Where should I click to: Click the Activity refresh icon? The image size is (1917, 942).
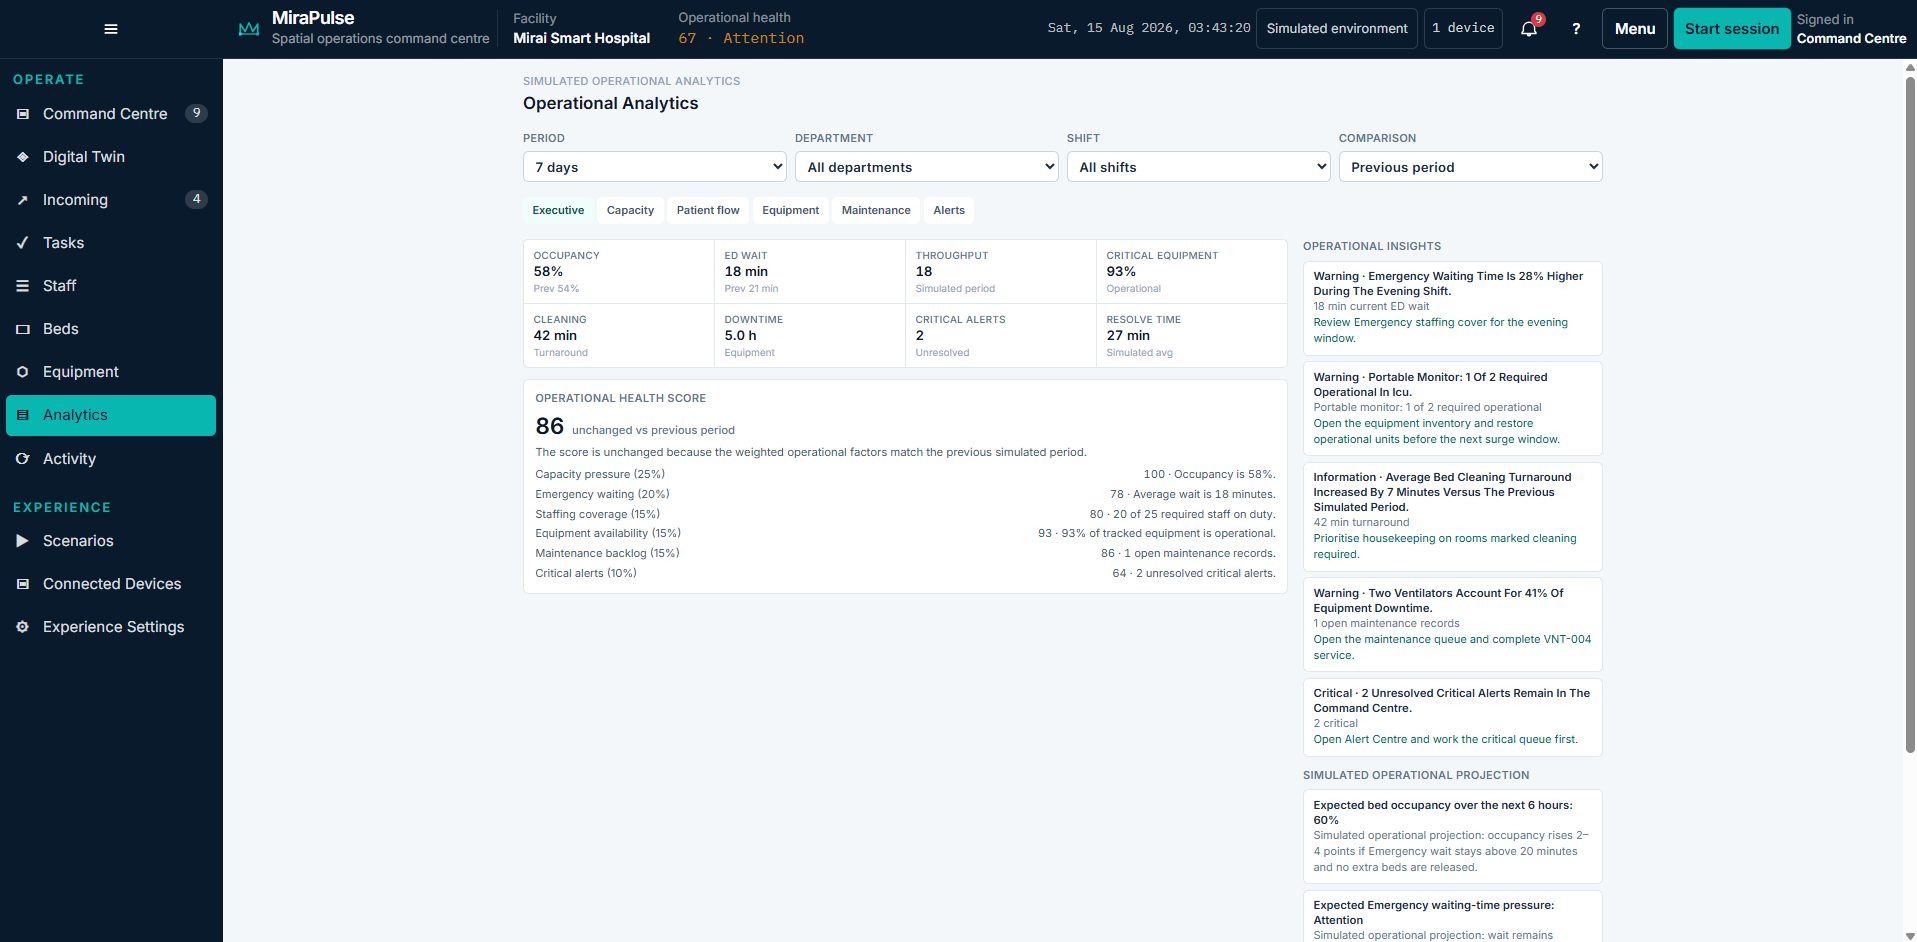click(23, 459)
